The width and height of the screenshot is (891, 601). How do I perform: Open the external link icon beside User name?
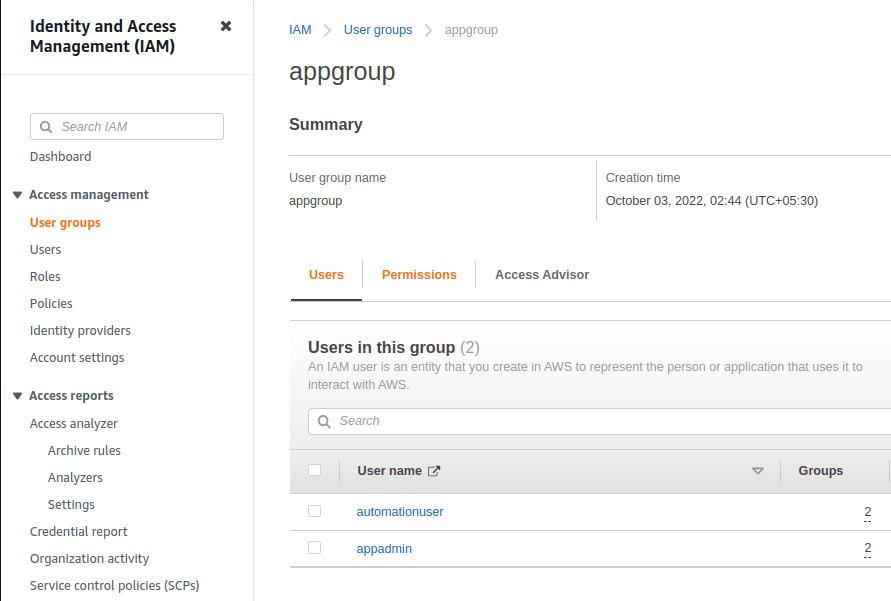click(x=434, y=471)
